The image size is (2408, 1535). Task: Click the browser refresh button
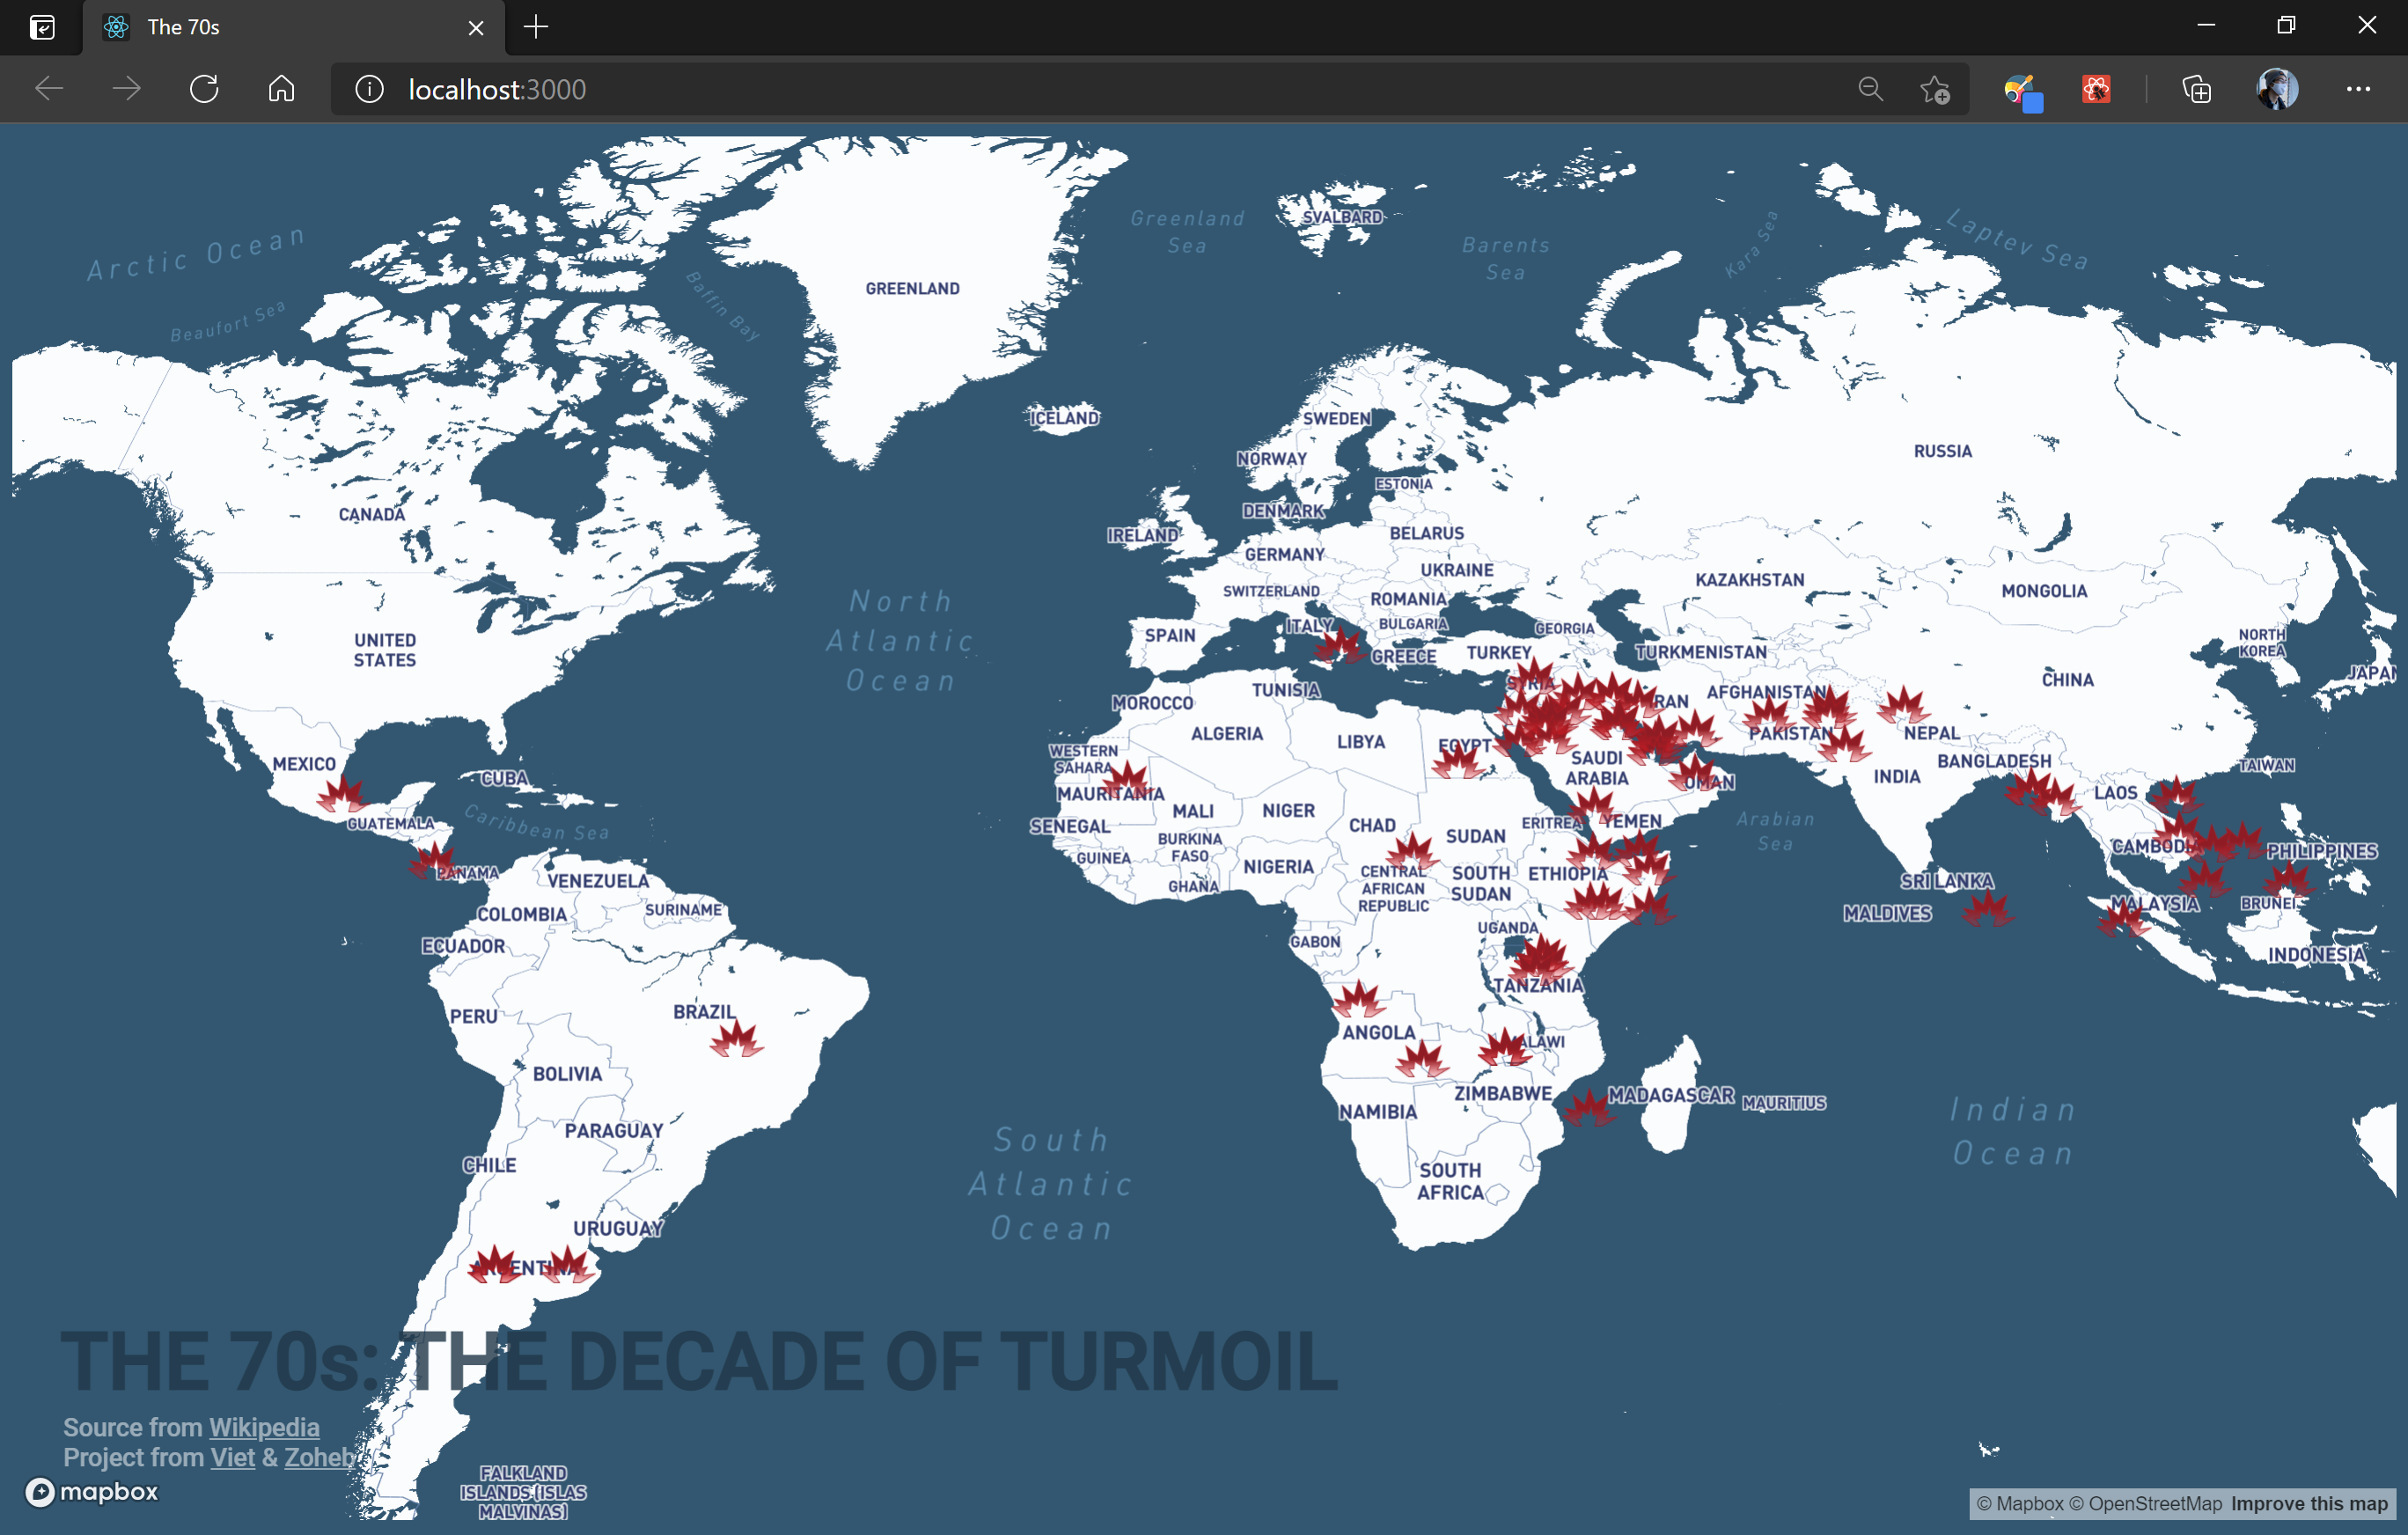(x=204, y=89)
